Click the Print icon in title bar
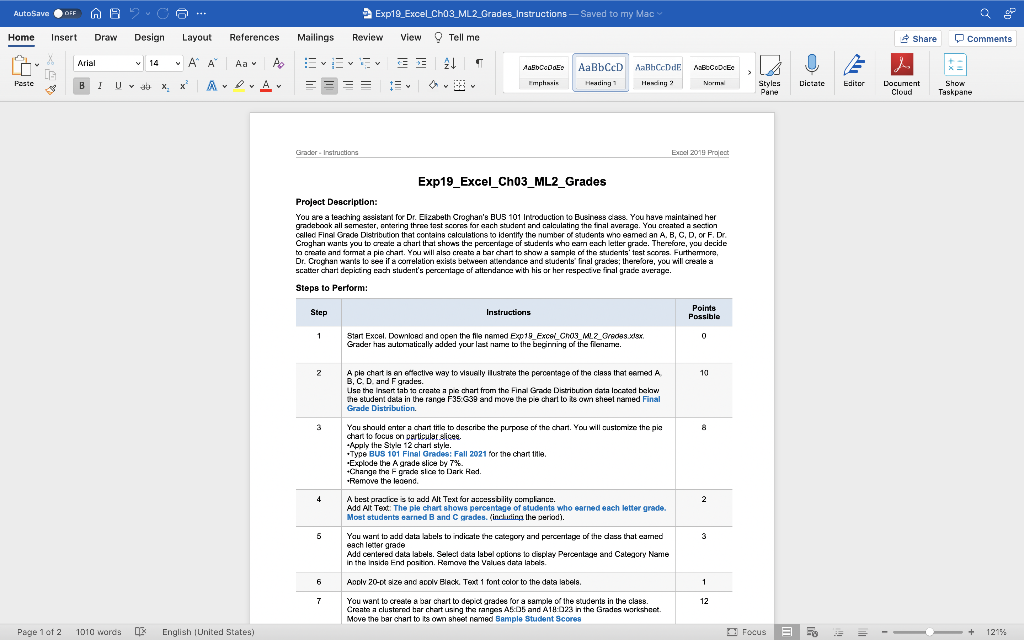This screenshot has height=640, width=1024. pyautogui.click(x=182, y=13)
